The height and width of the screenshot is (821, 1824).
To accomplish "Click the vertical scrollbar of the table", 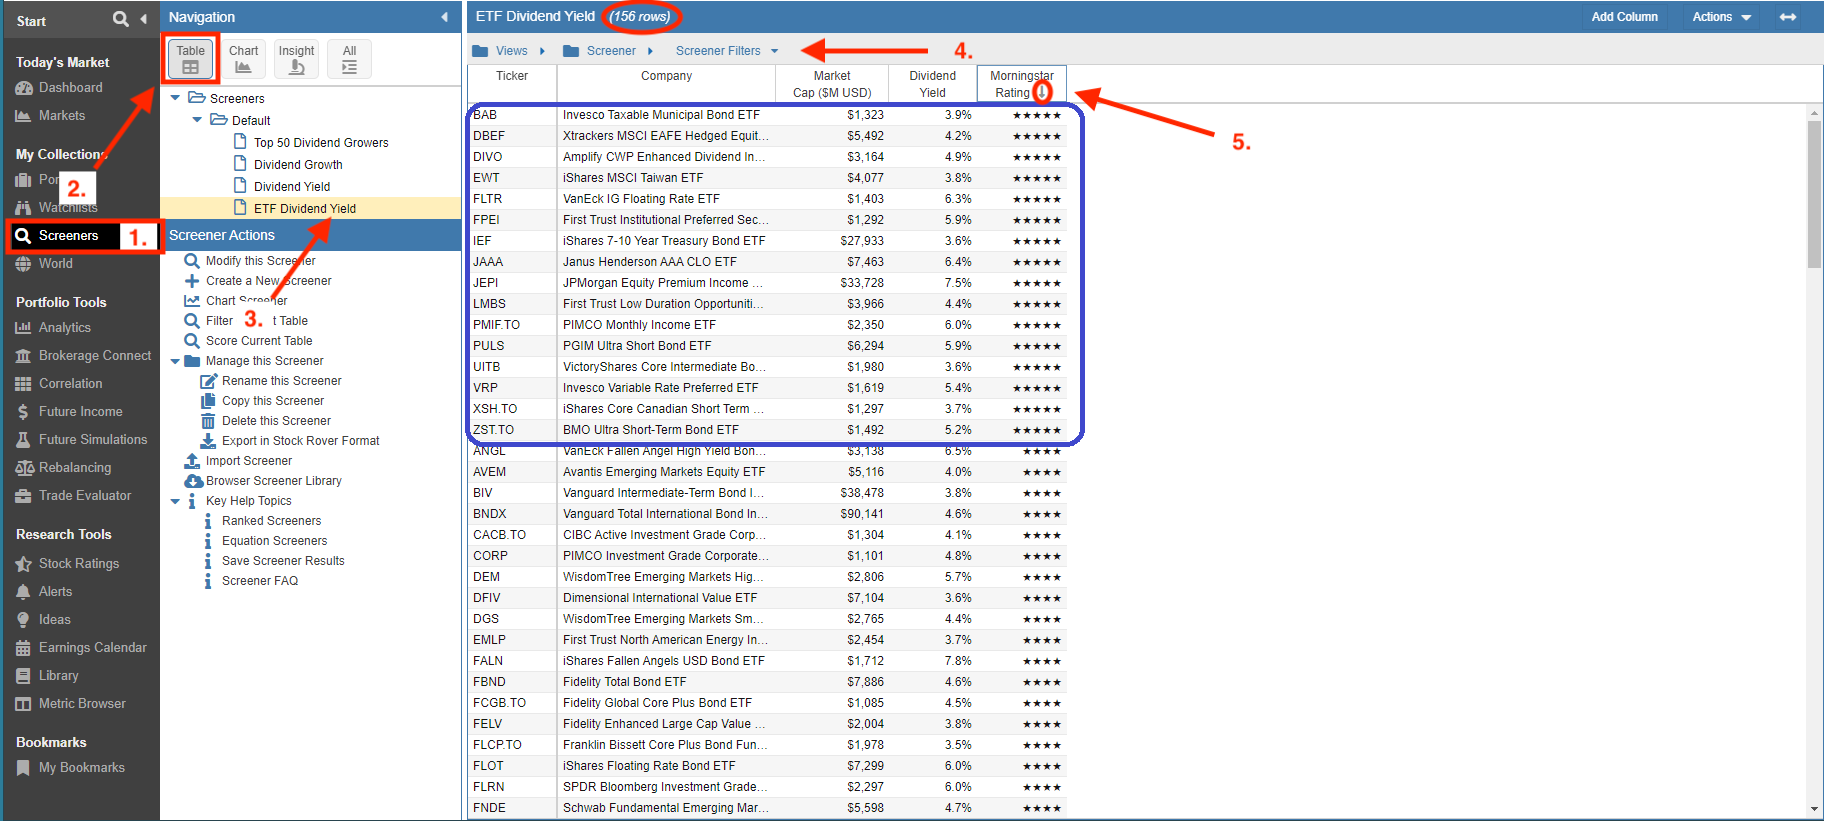I will (x=1814, y=194).
